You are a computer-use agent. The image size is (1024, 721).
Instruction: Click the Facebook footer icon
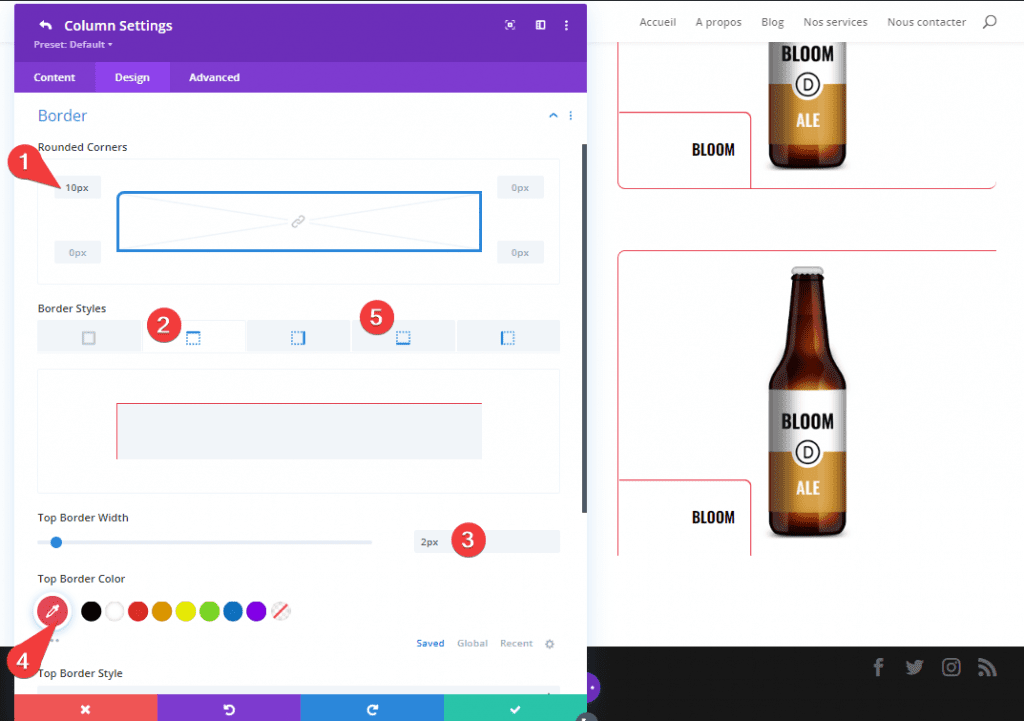878,667
